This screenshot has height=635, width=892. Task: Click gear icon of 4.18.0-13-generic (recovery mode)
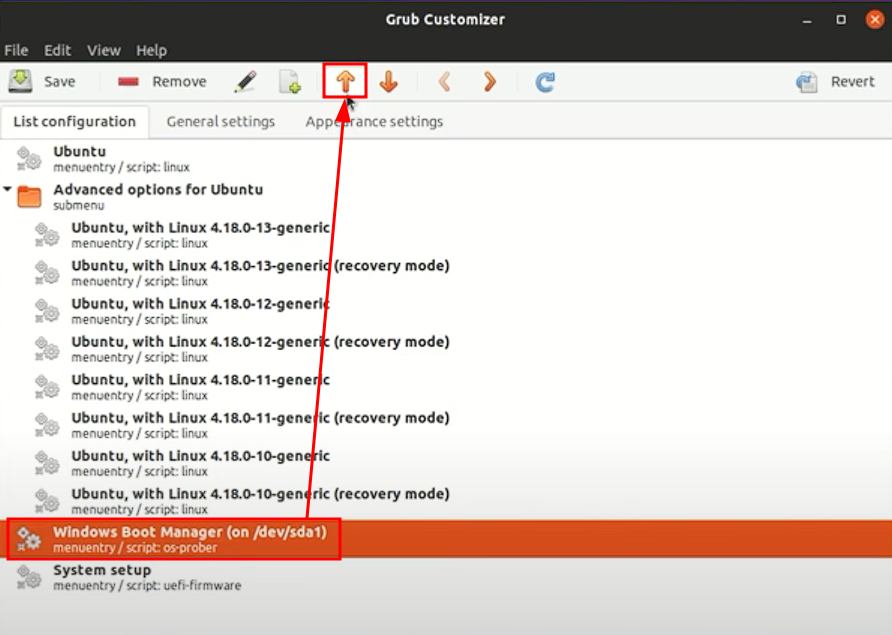click(47, 273)
